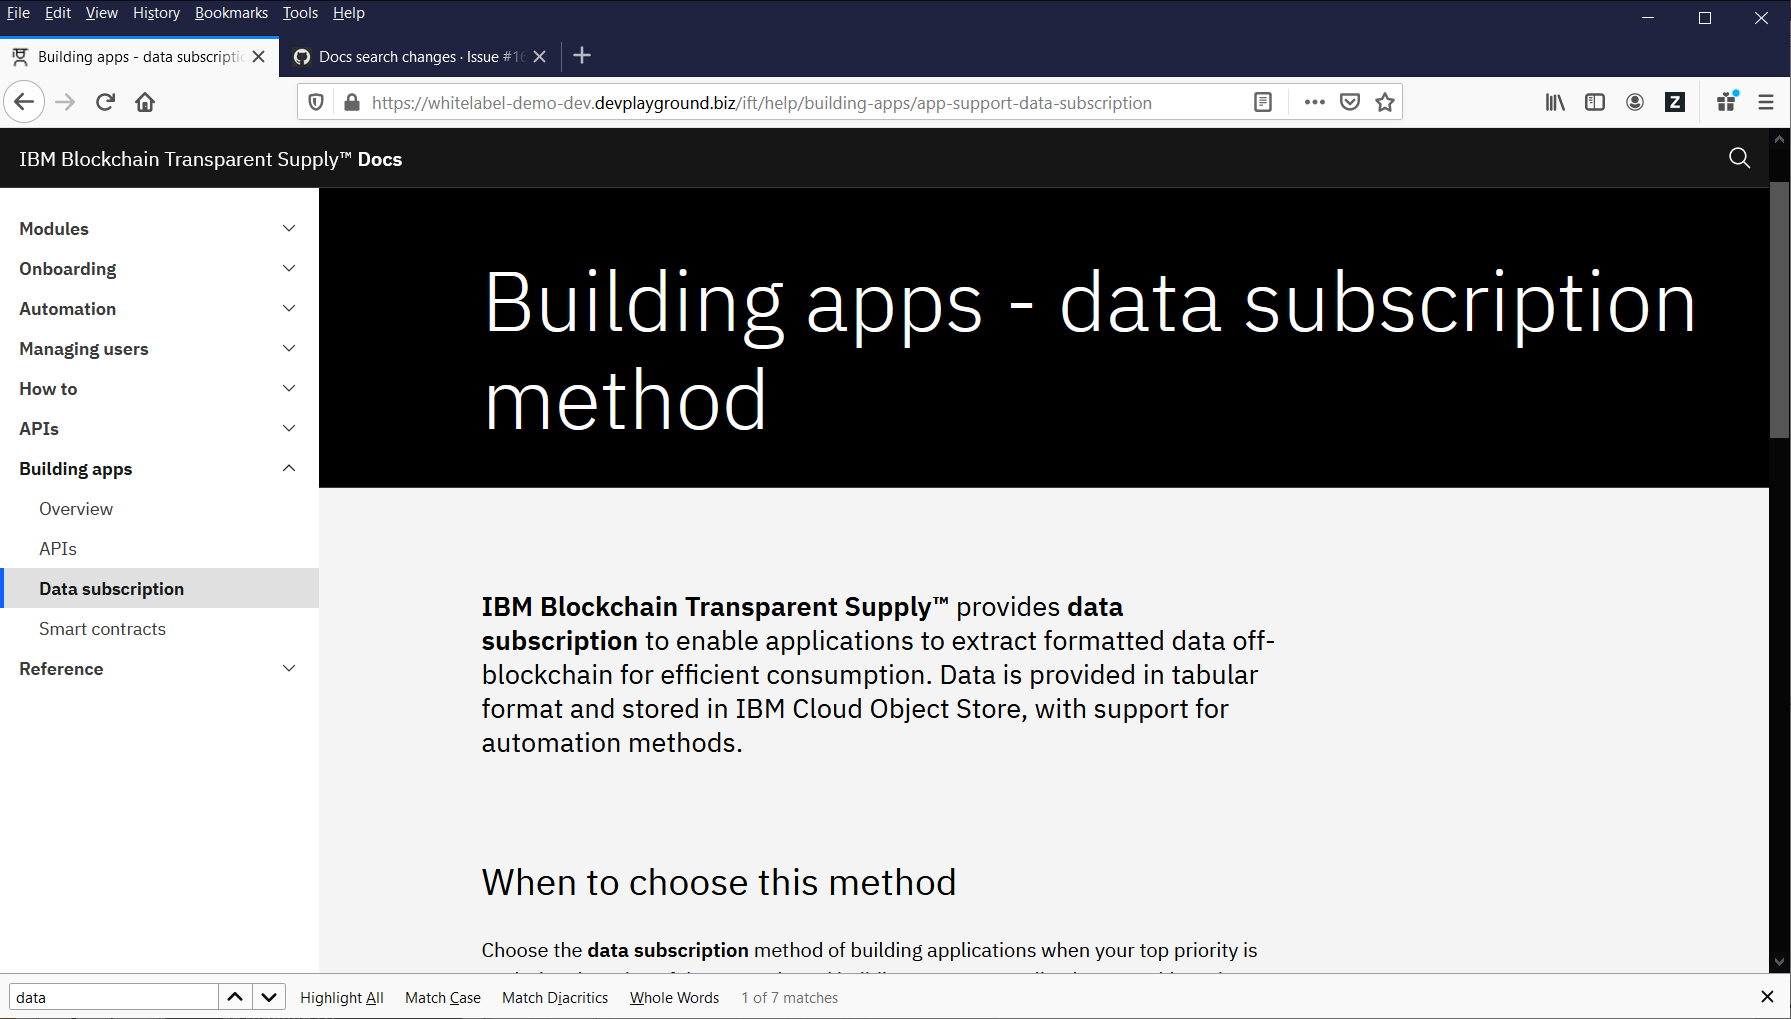Open the Smart contracts page
Image resolution: width=1791 pixels, height=1019 pixels.
point(102,628)
